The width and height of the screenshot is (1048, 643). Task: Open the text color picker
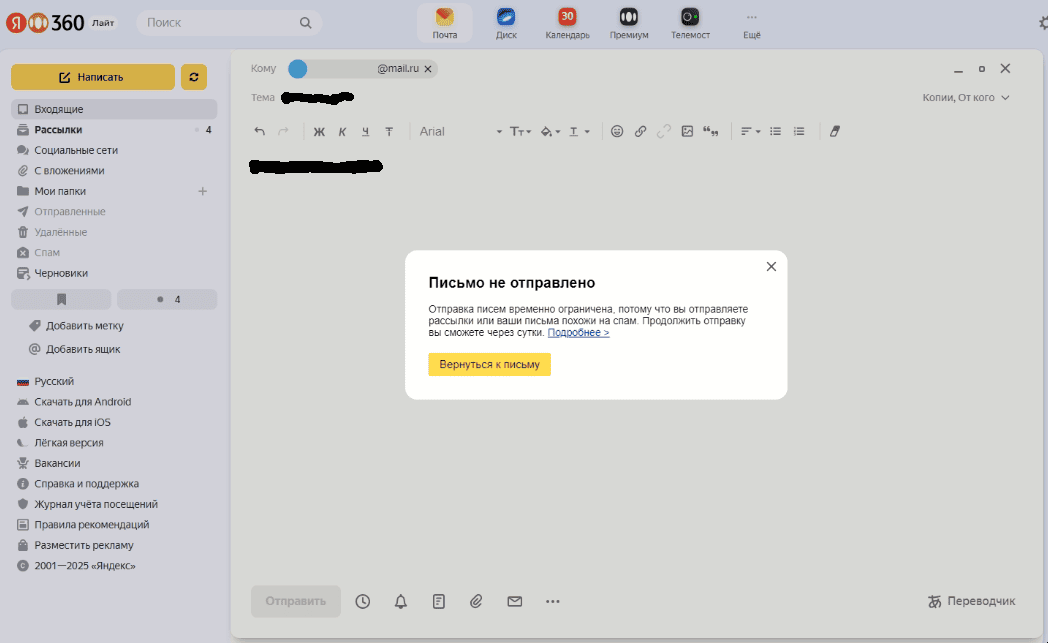[574, 131]
